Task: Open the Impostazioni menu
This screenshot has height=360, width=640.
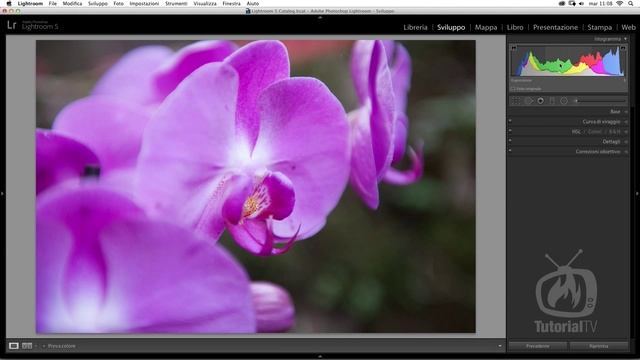Action: [144, 3]
